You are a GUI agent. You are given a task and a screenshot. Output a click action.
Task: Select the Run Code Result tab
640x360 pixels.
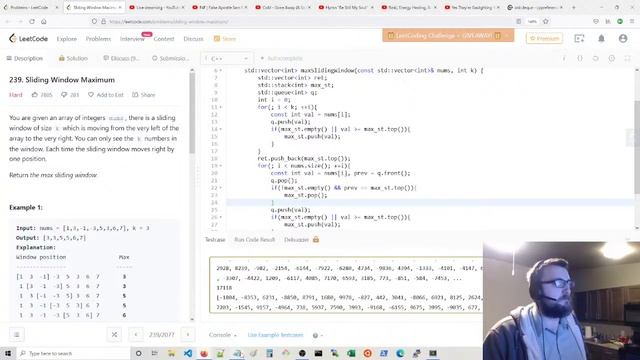coord(255,240)
